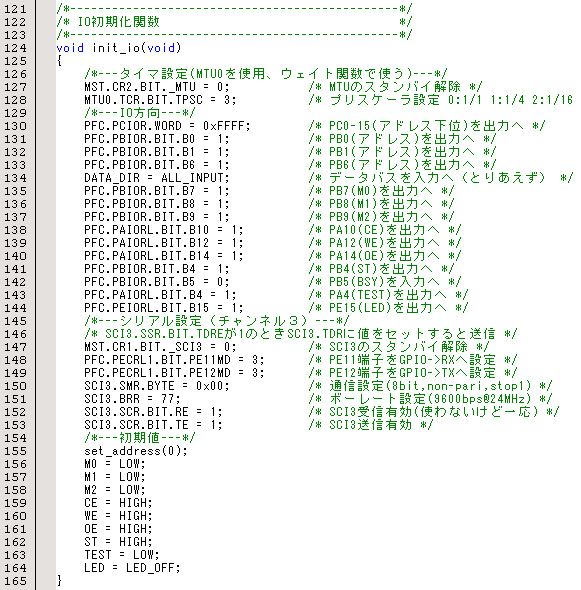Place cursor on the closing brace of init_io
The width and height of the screenshot is (581, 590).
coord(59,581)
